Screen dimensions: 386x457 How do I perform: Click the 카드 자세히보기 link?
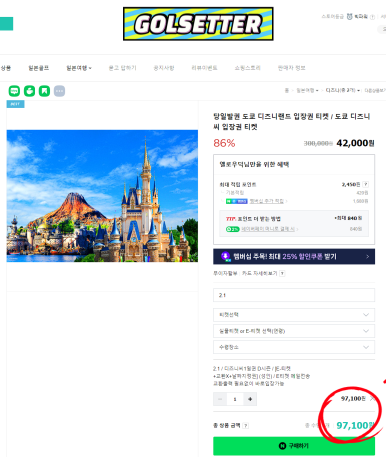259,273
